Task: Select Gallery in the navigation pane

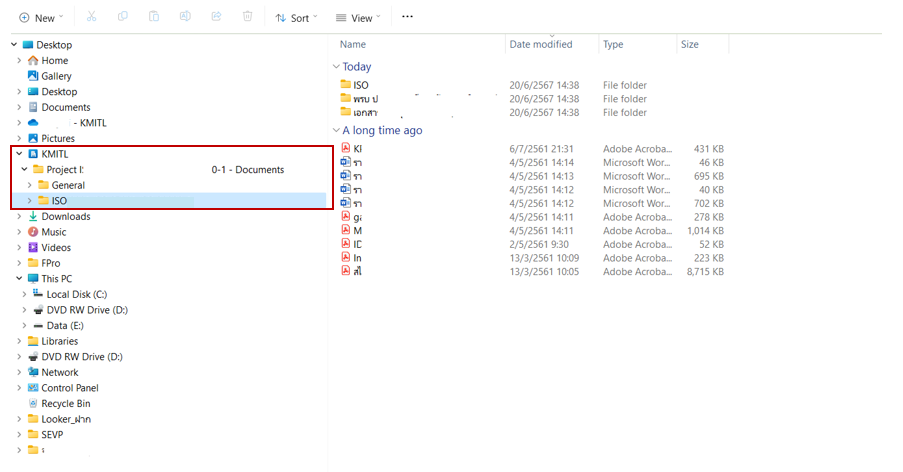Action: [x=56, y=76]
